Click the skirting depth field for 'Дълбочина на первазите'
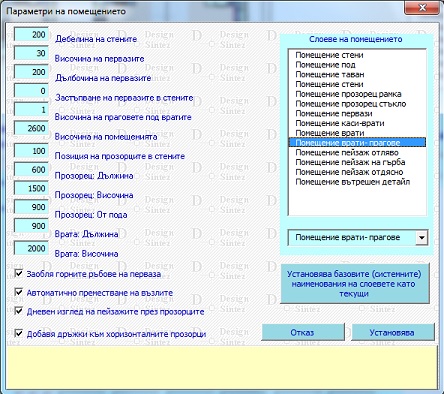444x394 pixels. (x=31, y=72)
